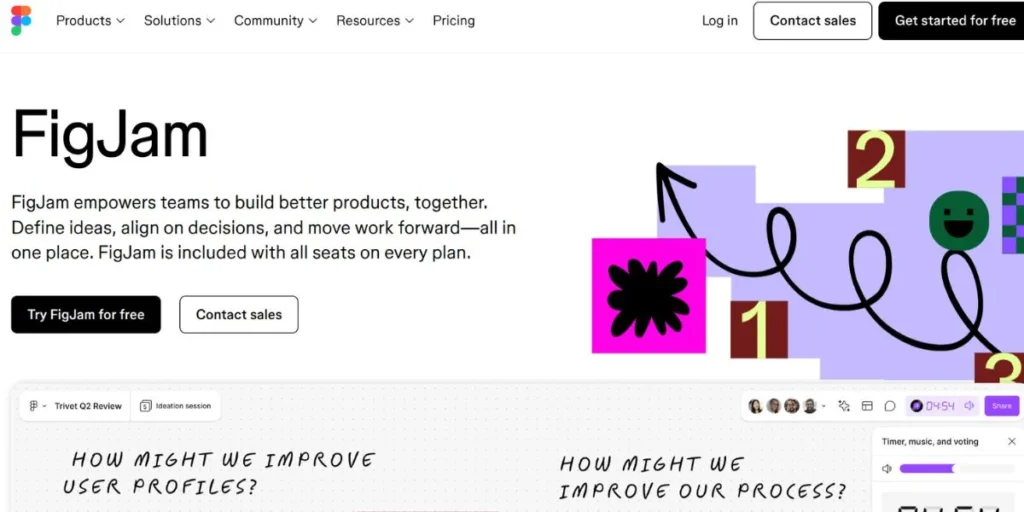Viewport: 1024px width, 512px height.
Task: Open the Resources menu
Action: (375, 20)
